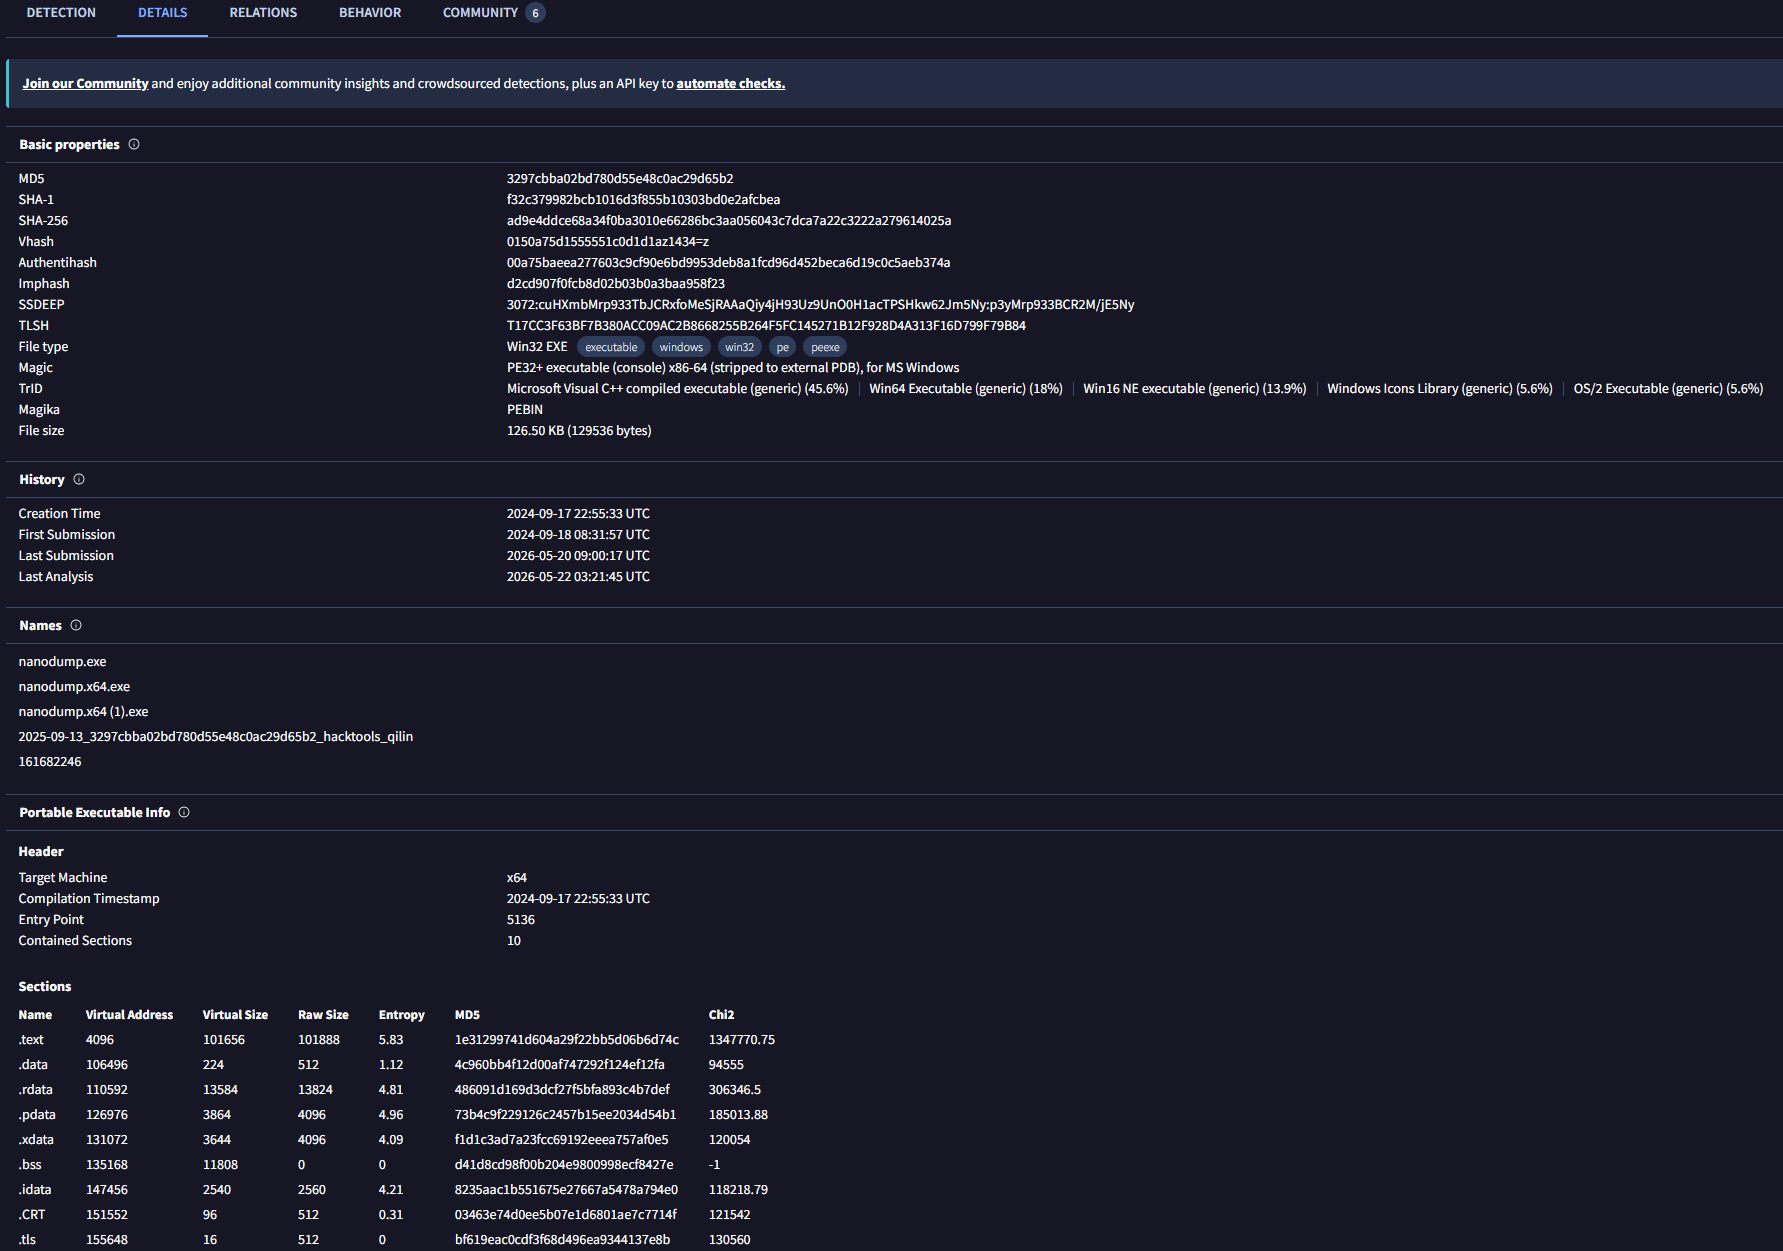This screenshot has height=1251, width=1783.
Task: Click the Win16 NE executable TrID entry
Action: pyautogui.click(x=1195, y=389)
